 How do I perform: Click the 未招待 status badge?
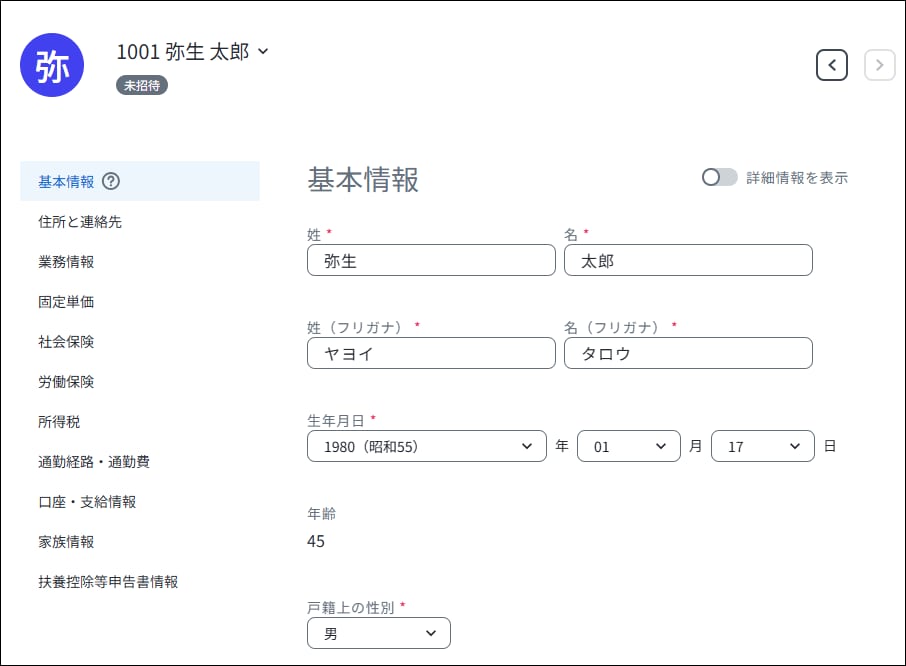(142, 85)
